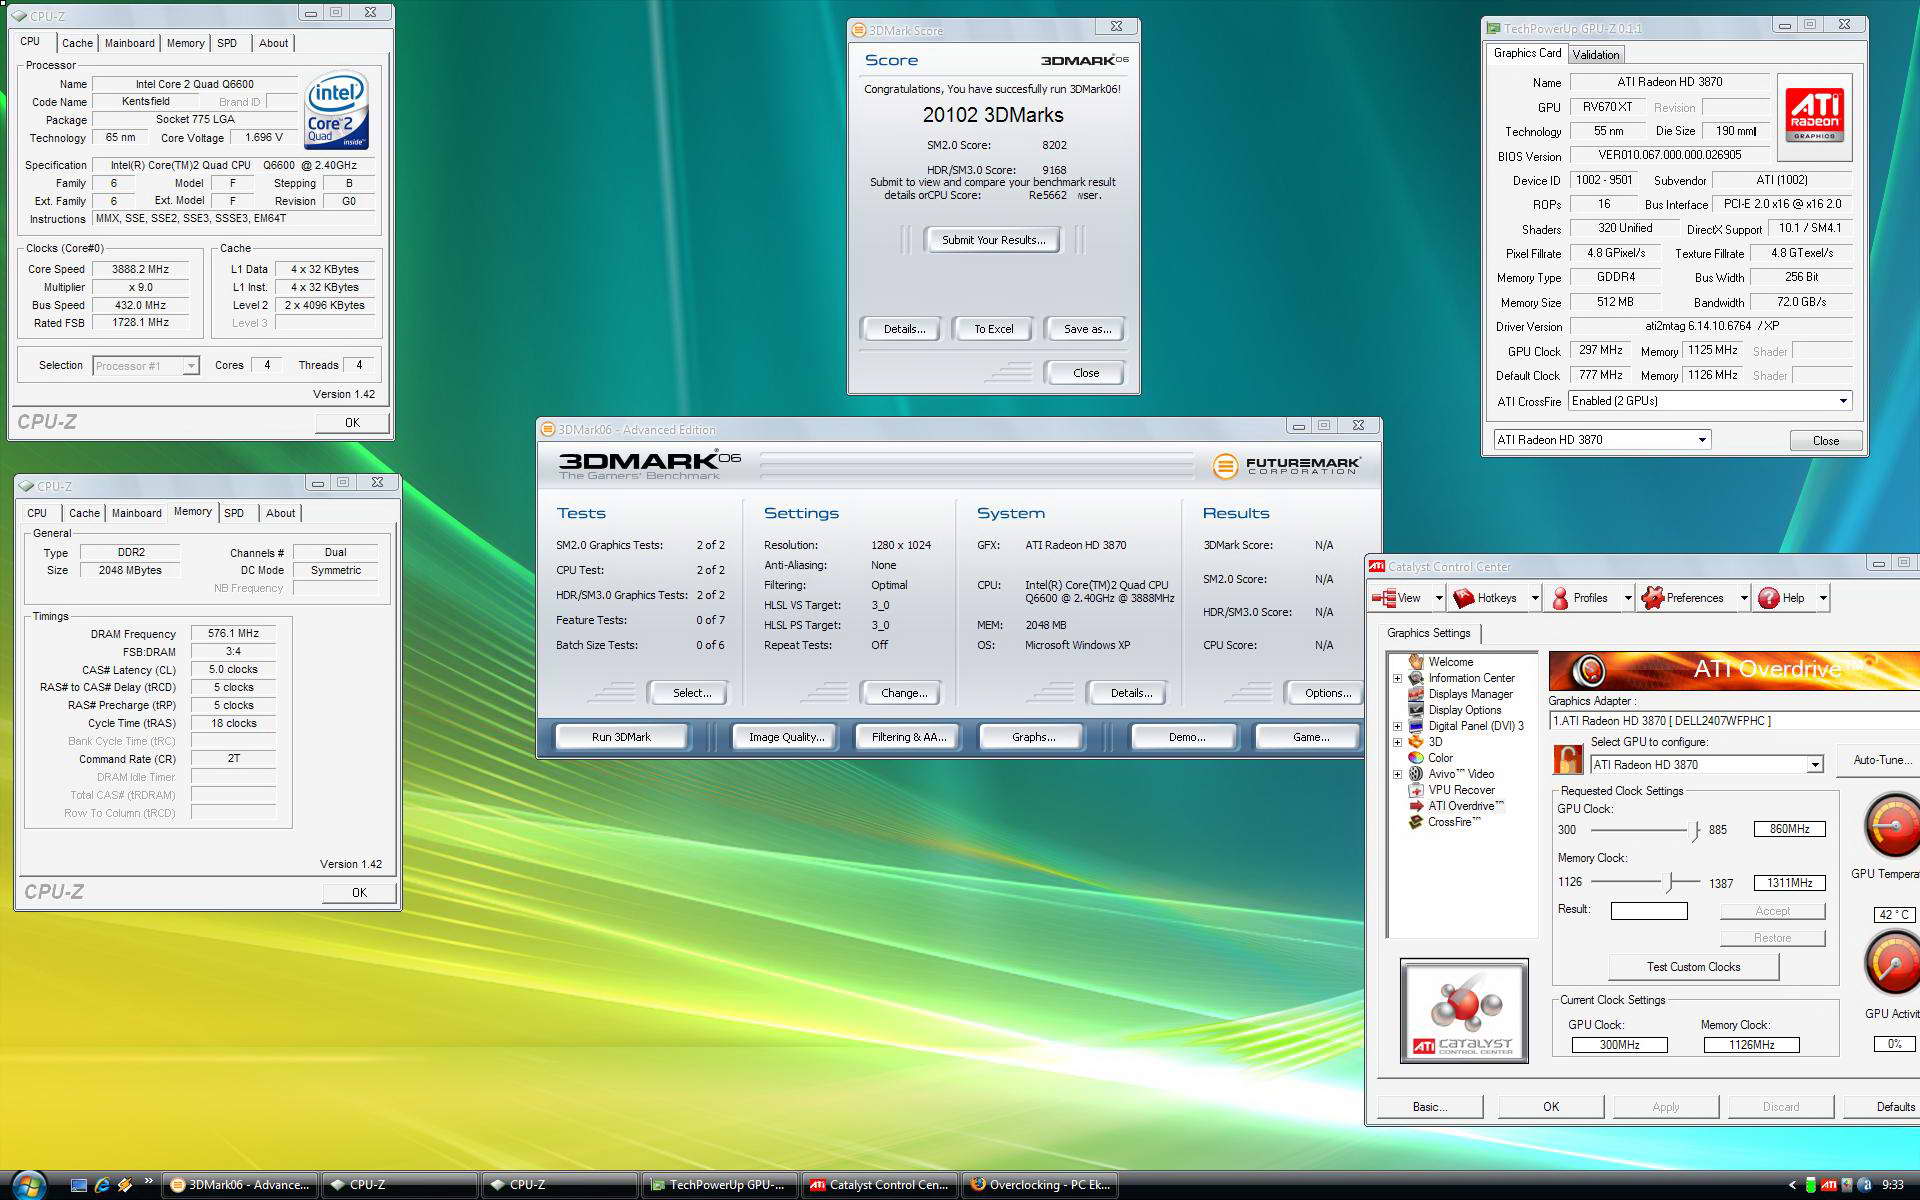Click the Core Speed 3888.2 MHz value
Screen dimensions: 1920x1200
tap(140, 269)
